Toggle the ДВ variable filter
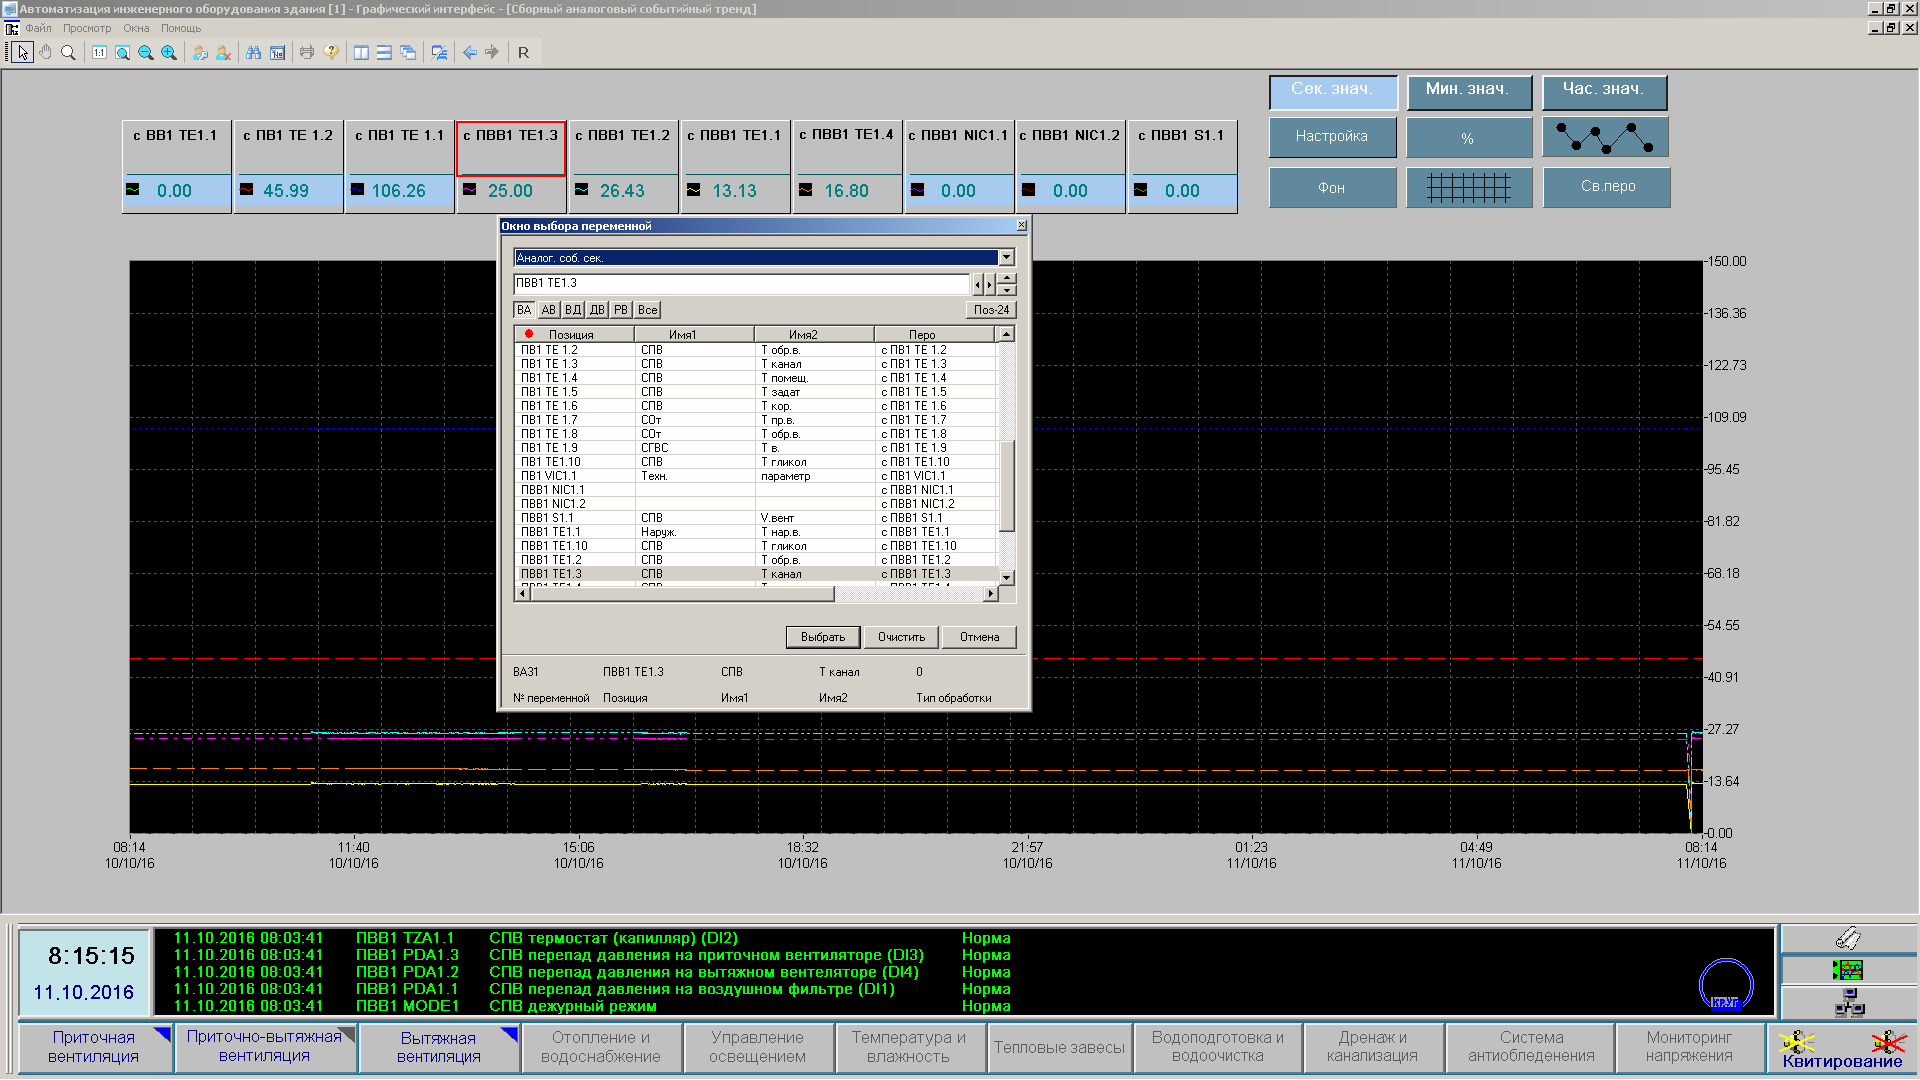Image resolution: width=1920 pixels, height=1080 pixels. (x=597, y=310)
